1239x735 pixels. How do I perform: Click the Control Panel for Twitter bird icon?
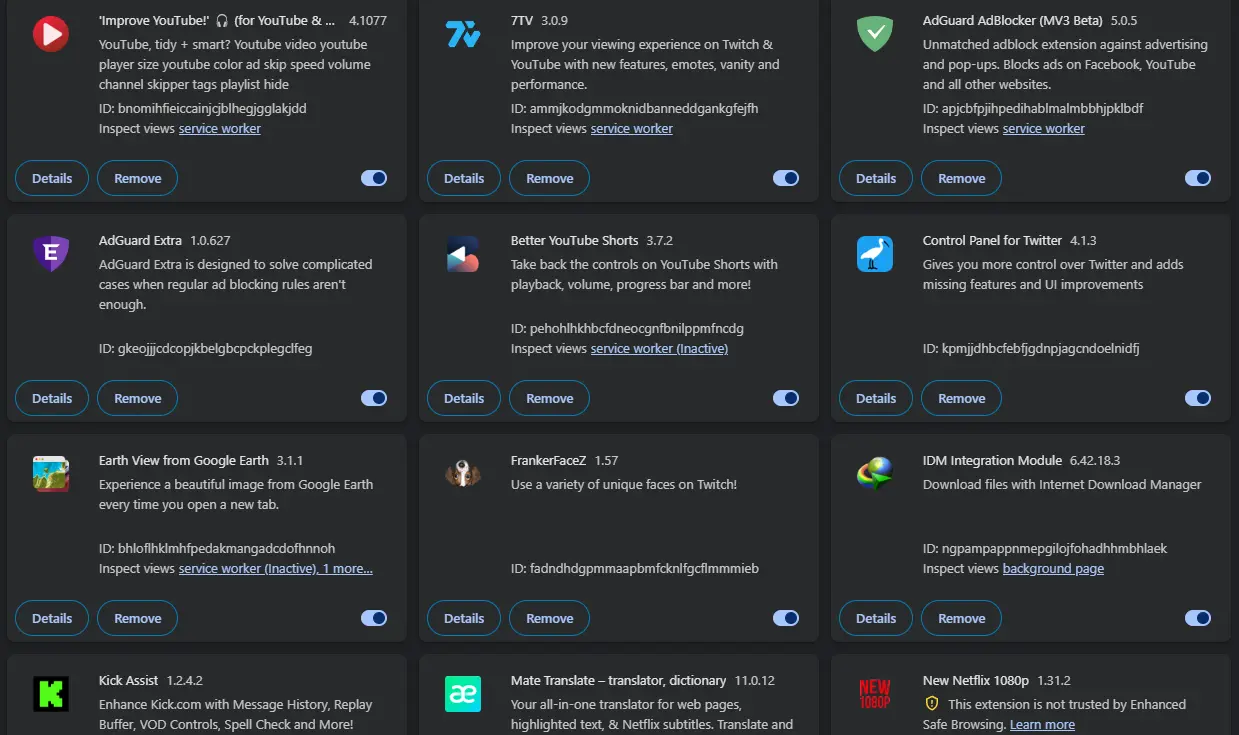[x=874, y=254]
